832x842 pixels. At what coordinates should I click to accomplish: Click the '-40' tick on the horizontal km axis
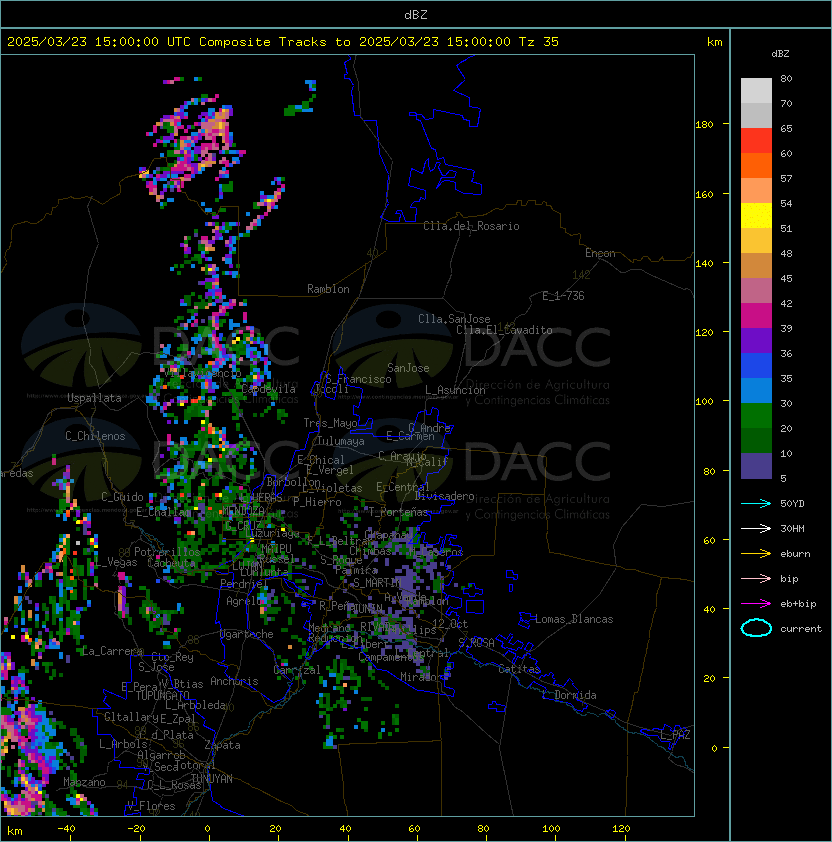coord(66,829)
